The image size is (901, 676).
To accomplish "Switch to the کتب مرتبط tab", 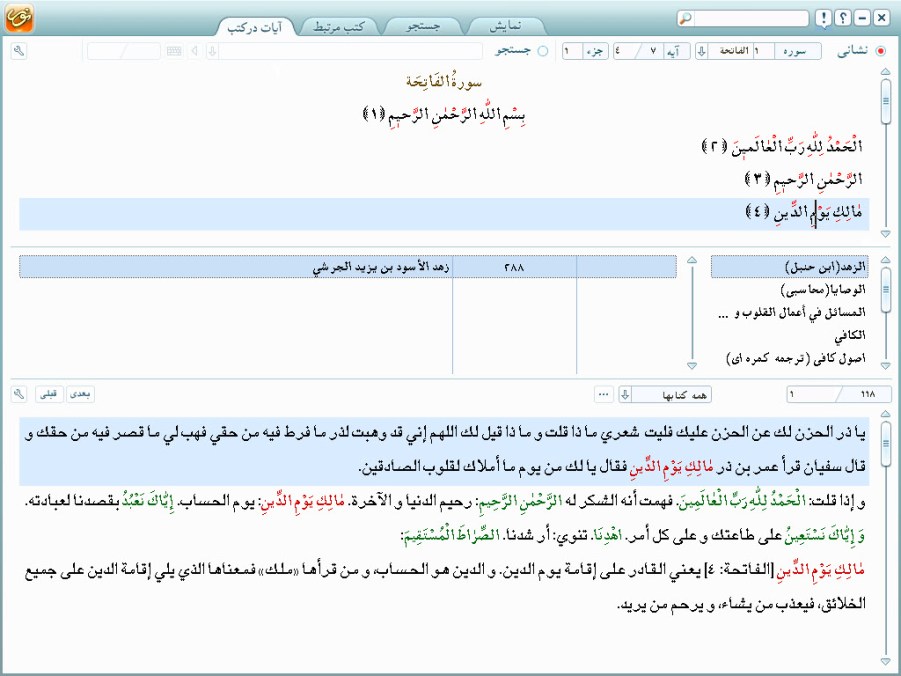I will (x=338, y=27).
